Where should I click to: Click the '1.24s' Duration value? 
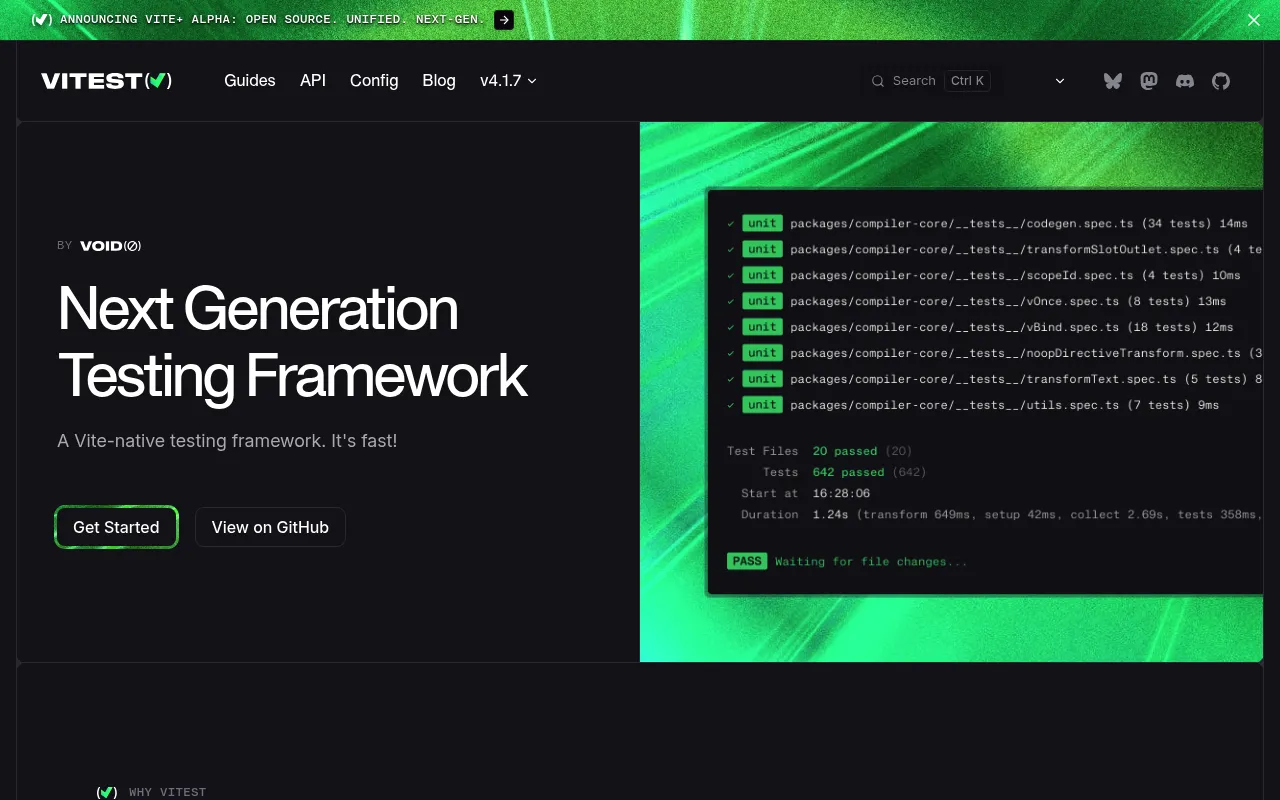click(830, 514)
